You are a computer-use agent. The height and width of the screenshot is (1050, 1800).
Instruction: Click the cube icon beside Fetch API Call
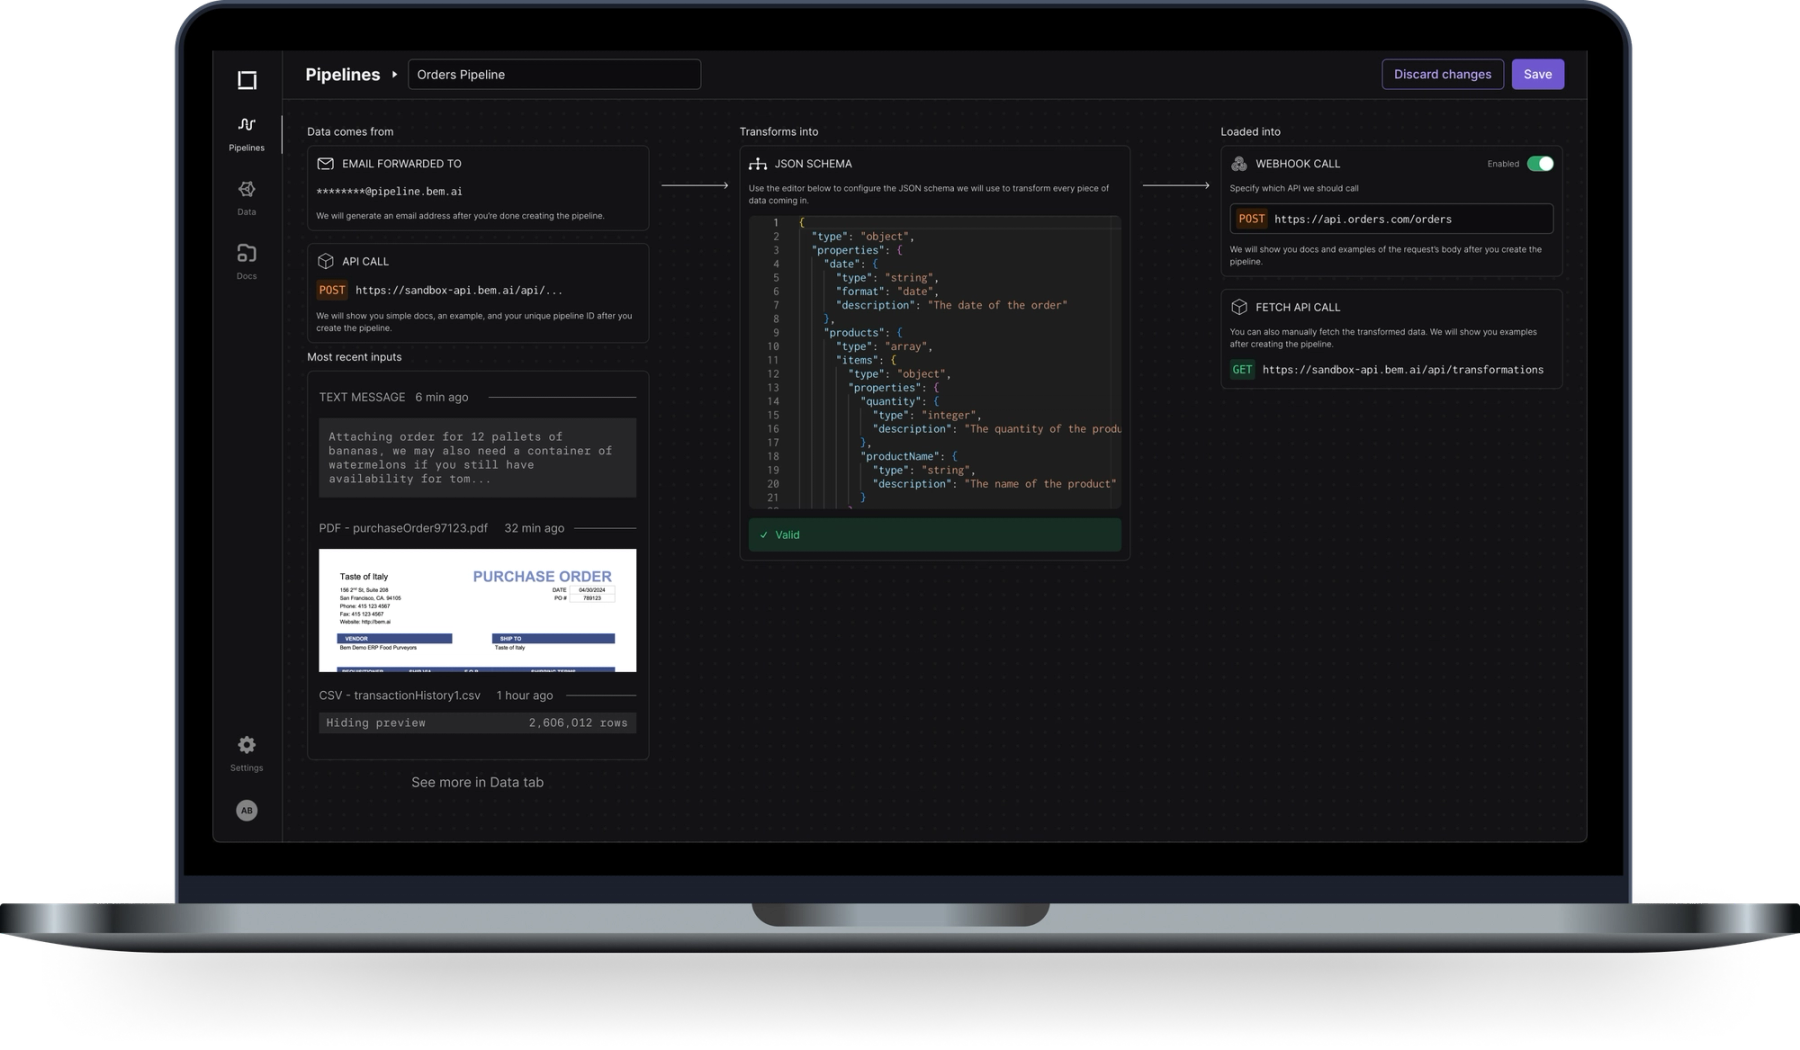point(1239,307)
